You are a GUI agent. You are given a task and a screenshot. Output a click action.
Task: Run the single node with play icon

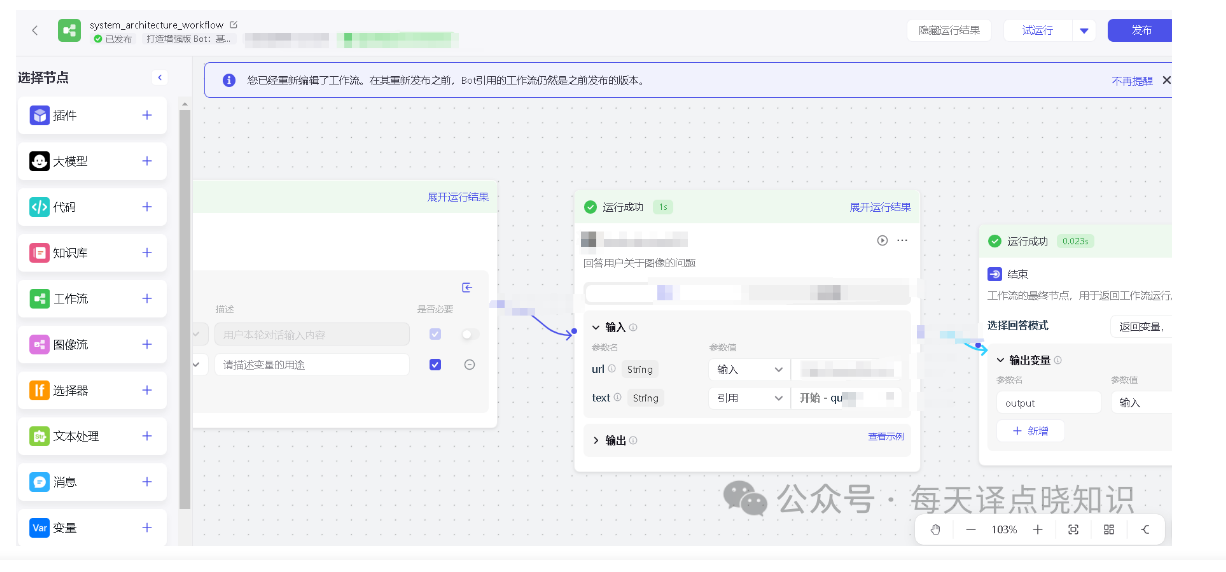pos(882,240)
